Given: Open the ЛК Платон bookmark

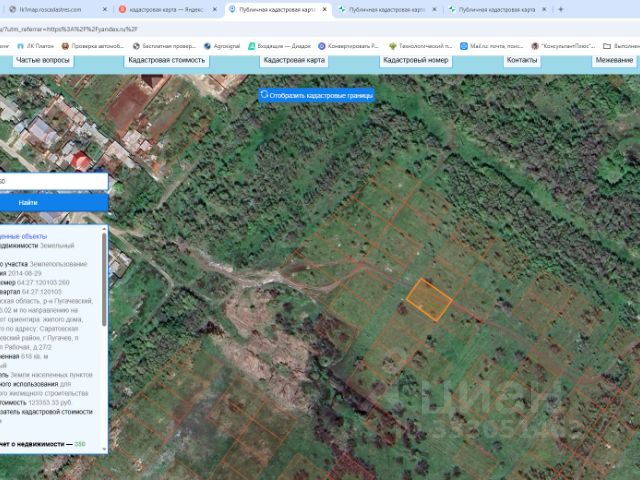Looking at the screenshot, I should coord(36,46).
